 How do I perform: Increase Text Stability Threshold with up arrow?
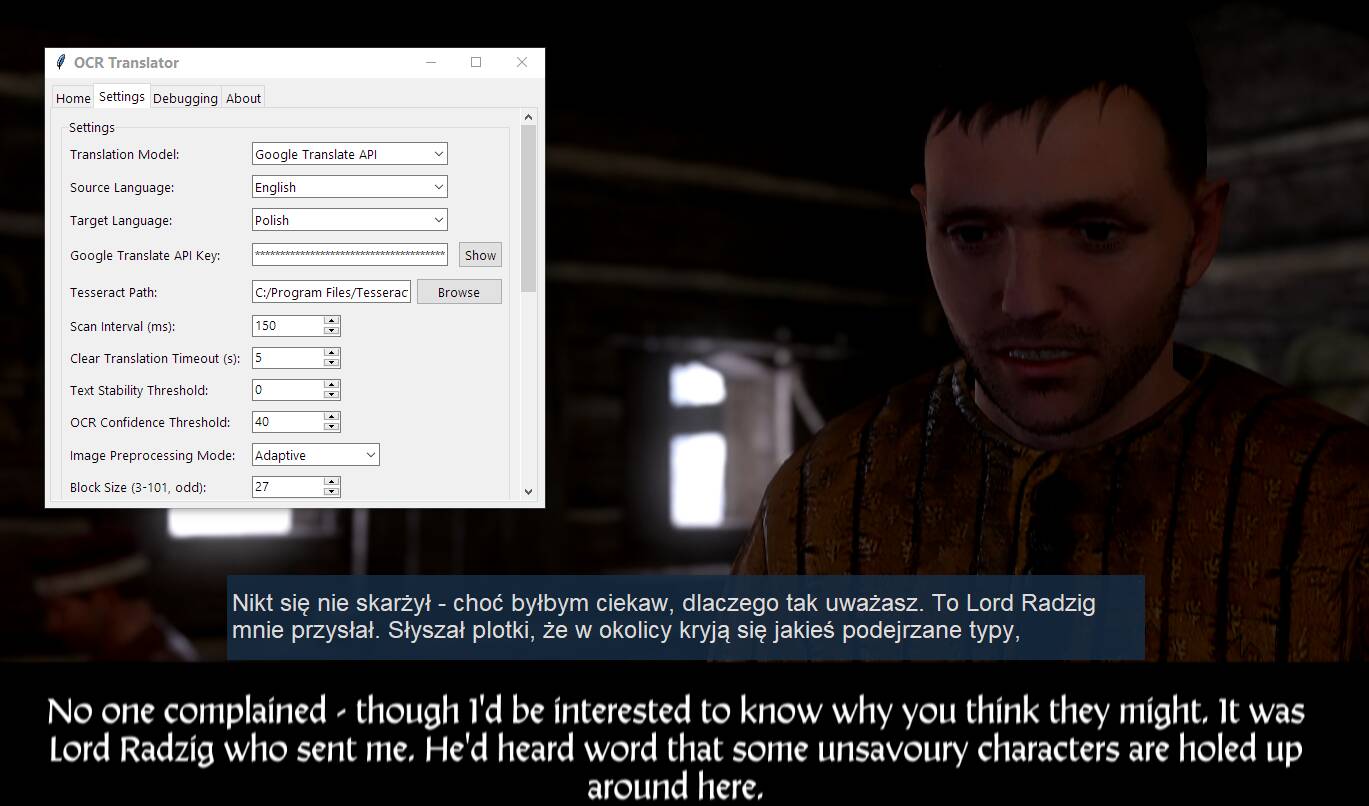332,385
